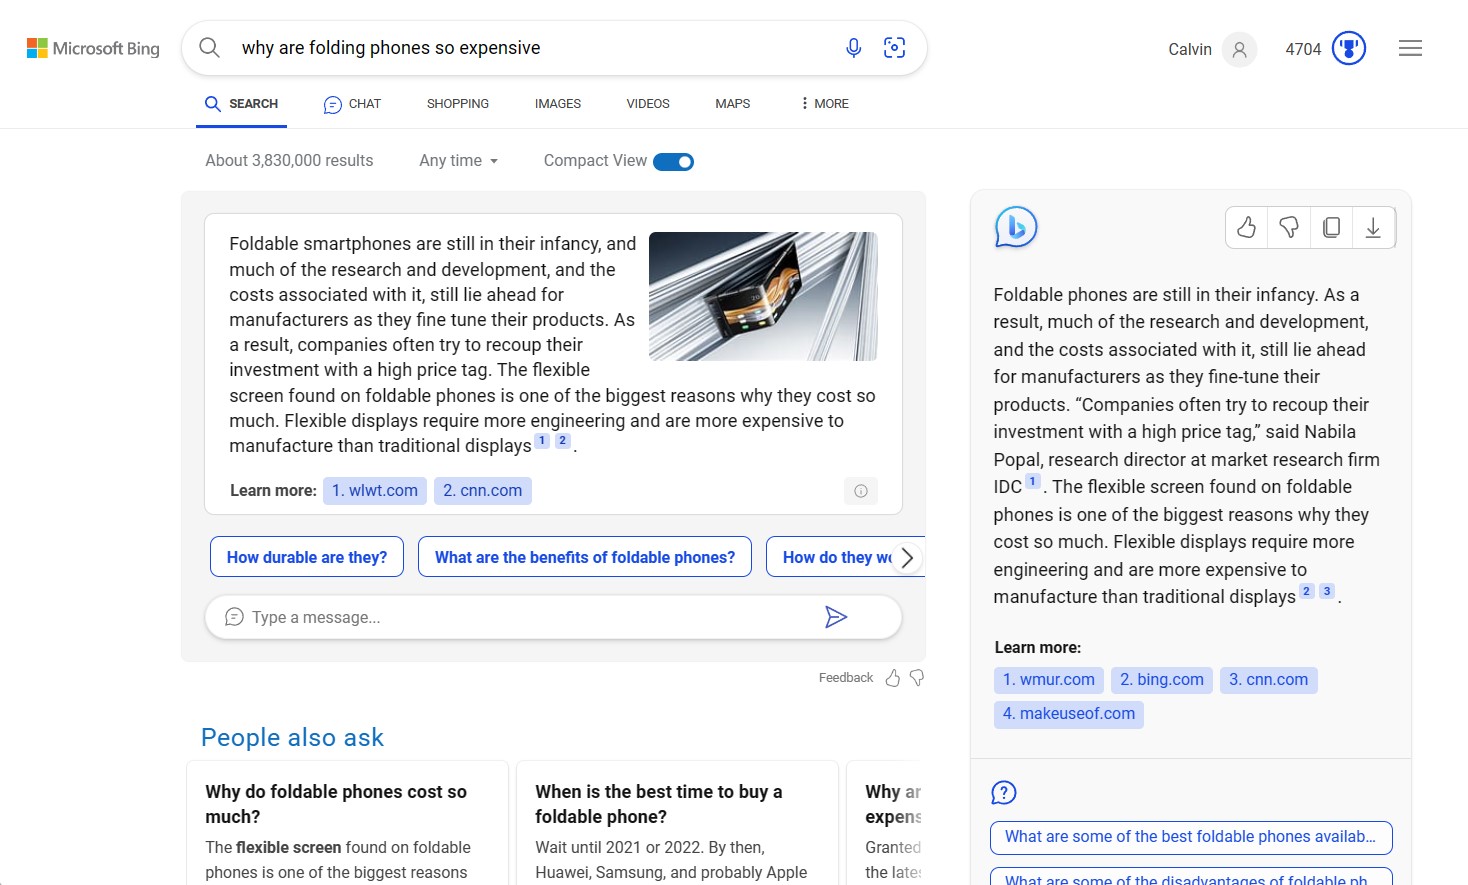Open the makeuseof.com source link
The height and width of the screenshot is (885, 1468).
click(1068, 714)
